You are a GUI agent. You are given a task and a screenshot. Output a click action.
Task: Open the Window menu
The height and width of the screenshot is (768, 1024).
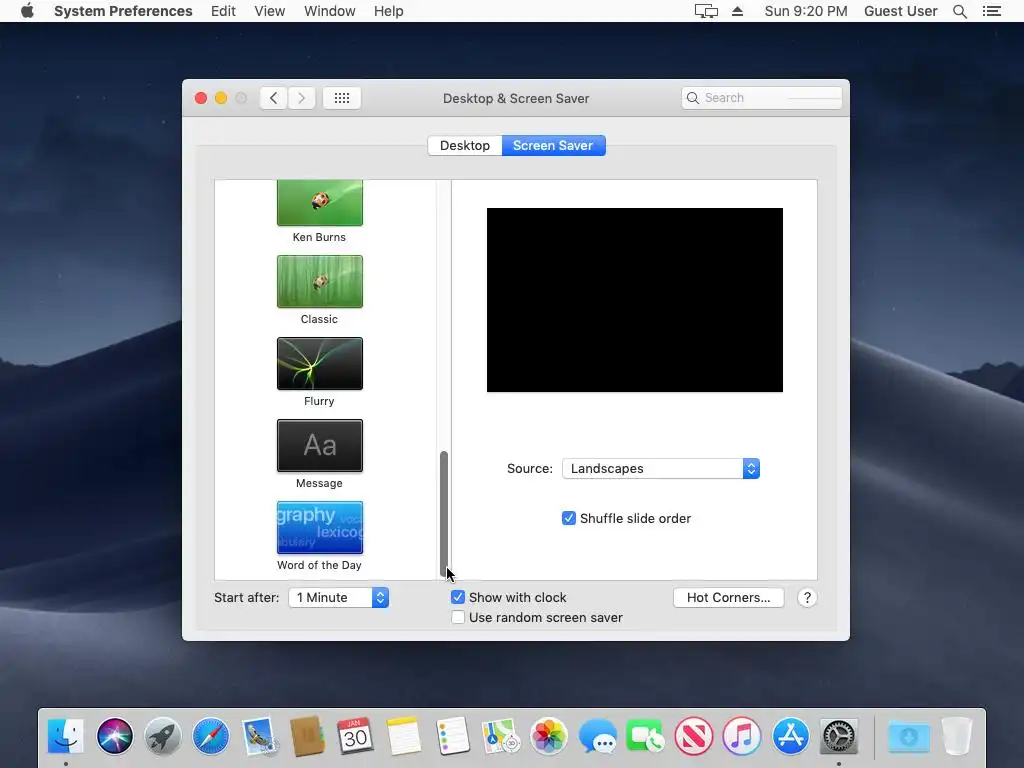pyautogui.click(x=330, y=11)
